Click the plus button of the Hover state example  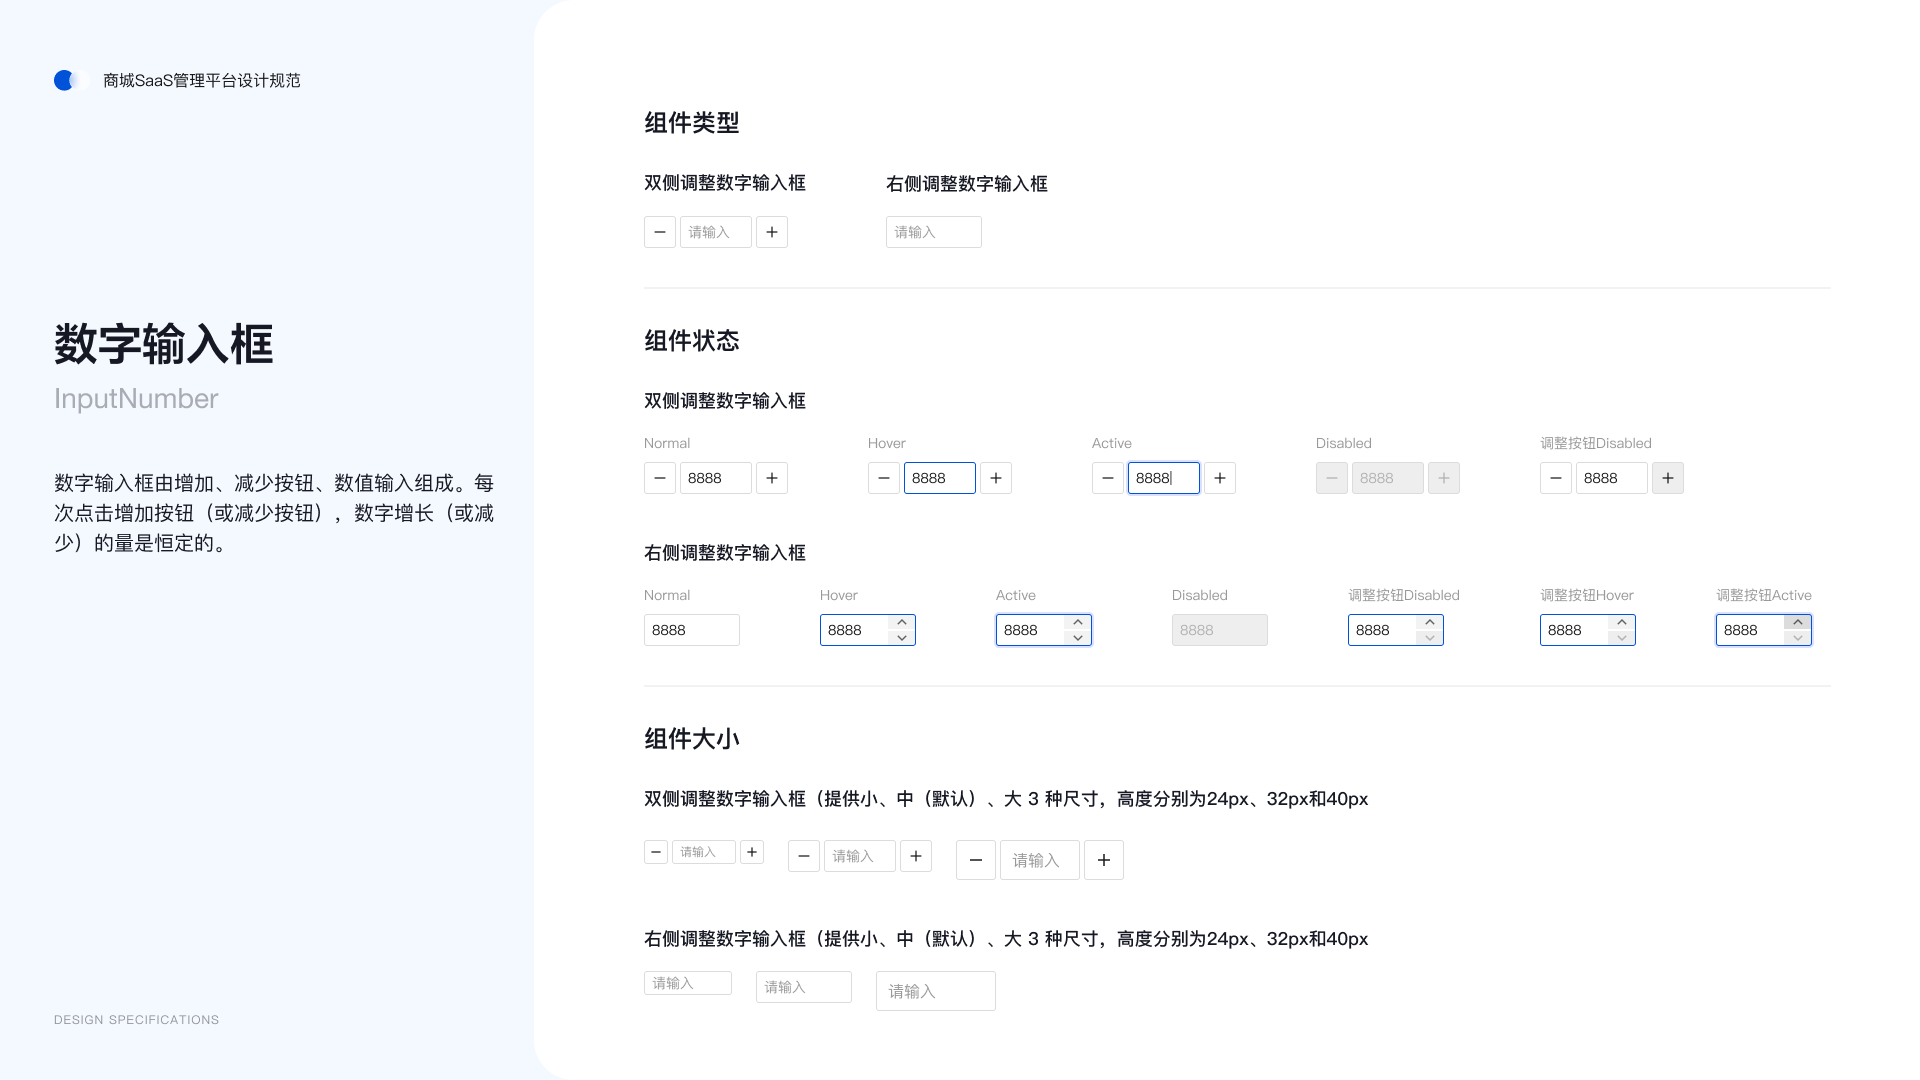coord(996,478)
